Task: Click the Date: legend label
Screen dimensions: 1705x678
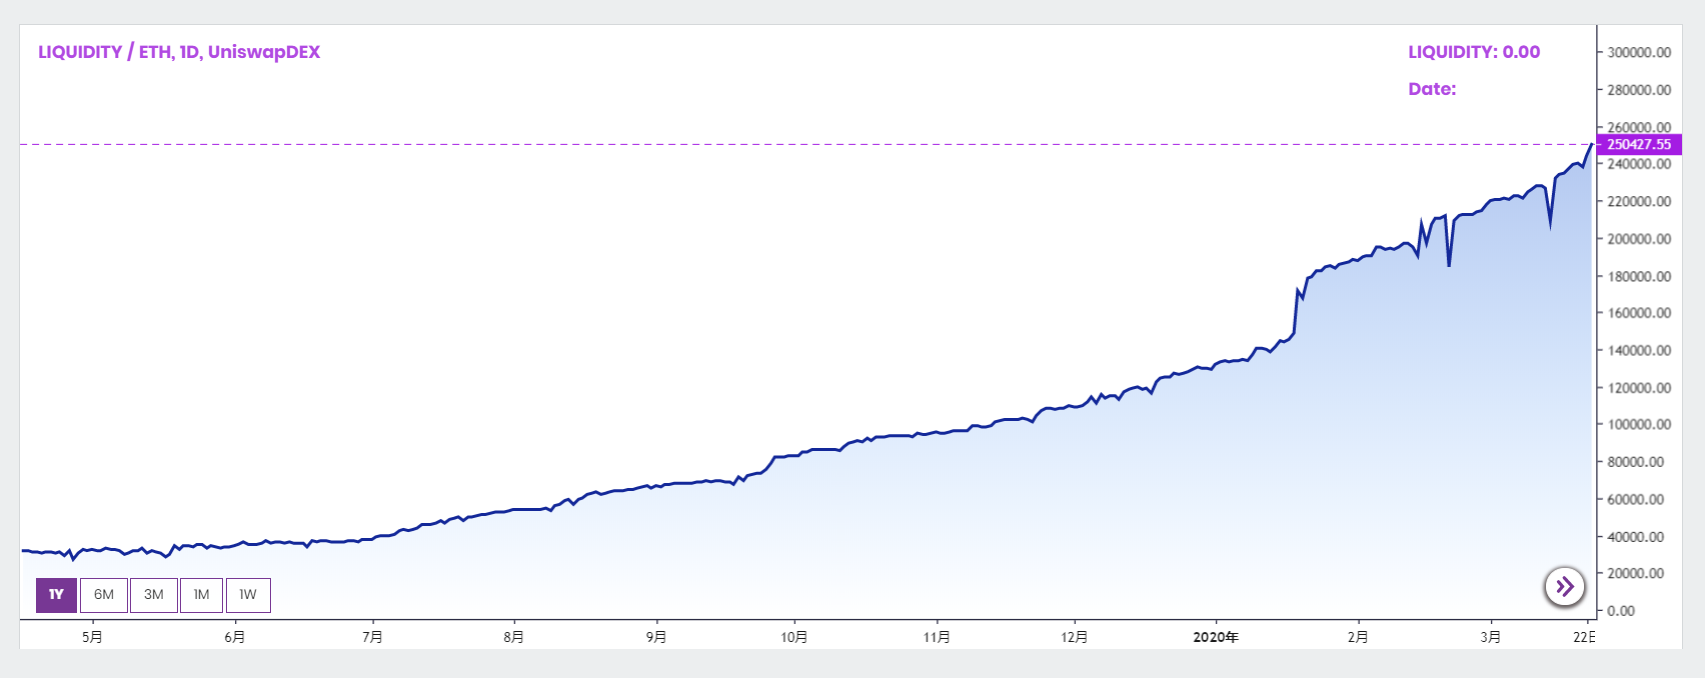Action: click(x=1432, y=89)
